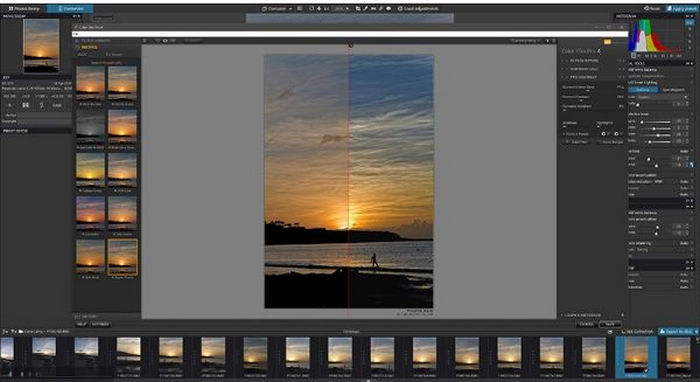Open the Smart Lighting Mode dropdown
This screenshot has width=700, height=382.
click(x=662, y=97)
